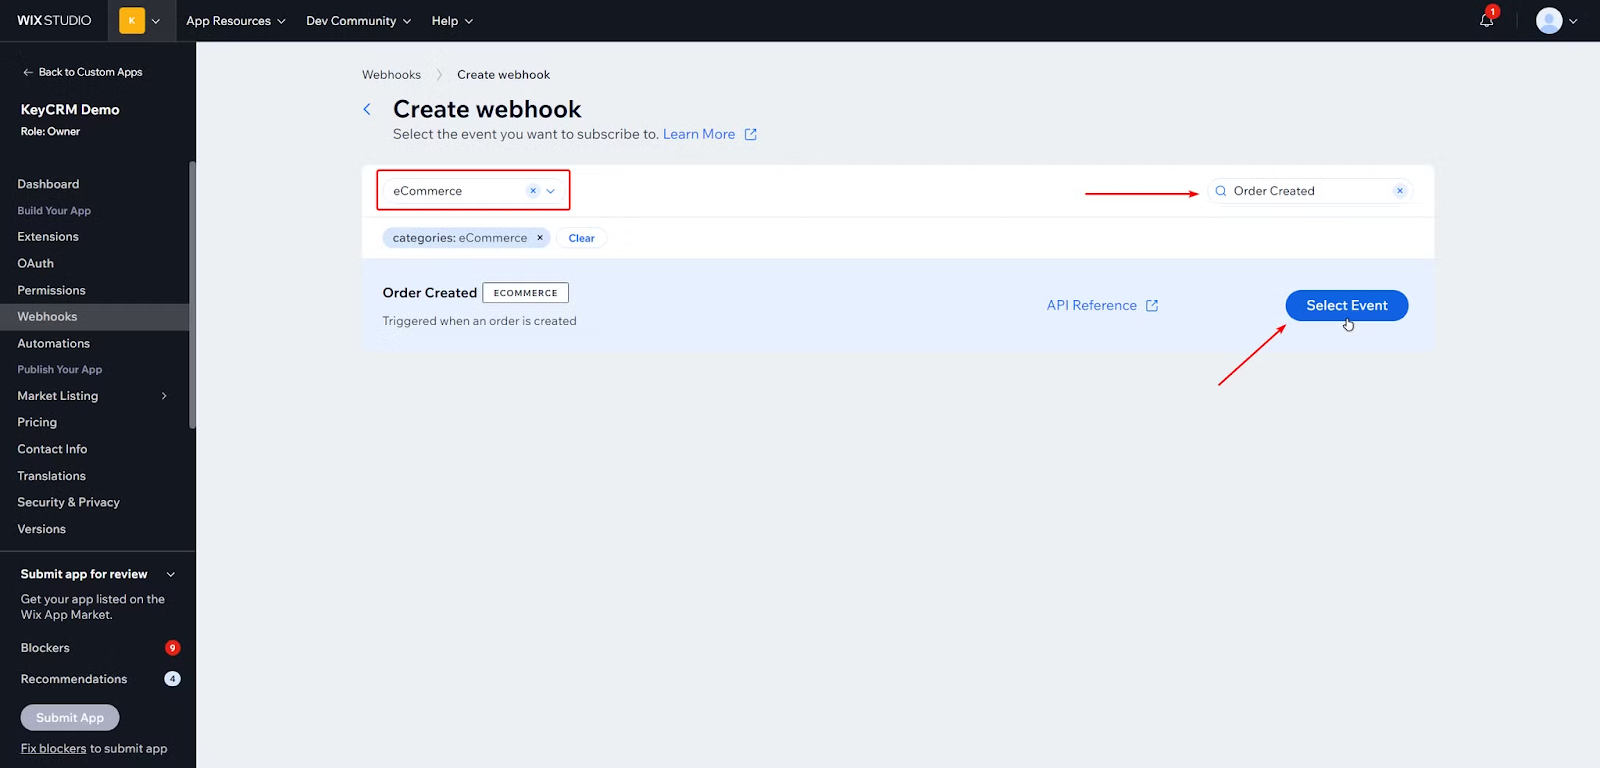Click the sidebar scrollbar
Viewport: 1600px width, 768px height.
[192, 295]
